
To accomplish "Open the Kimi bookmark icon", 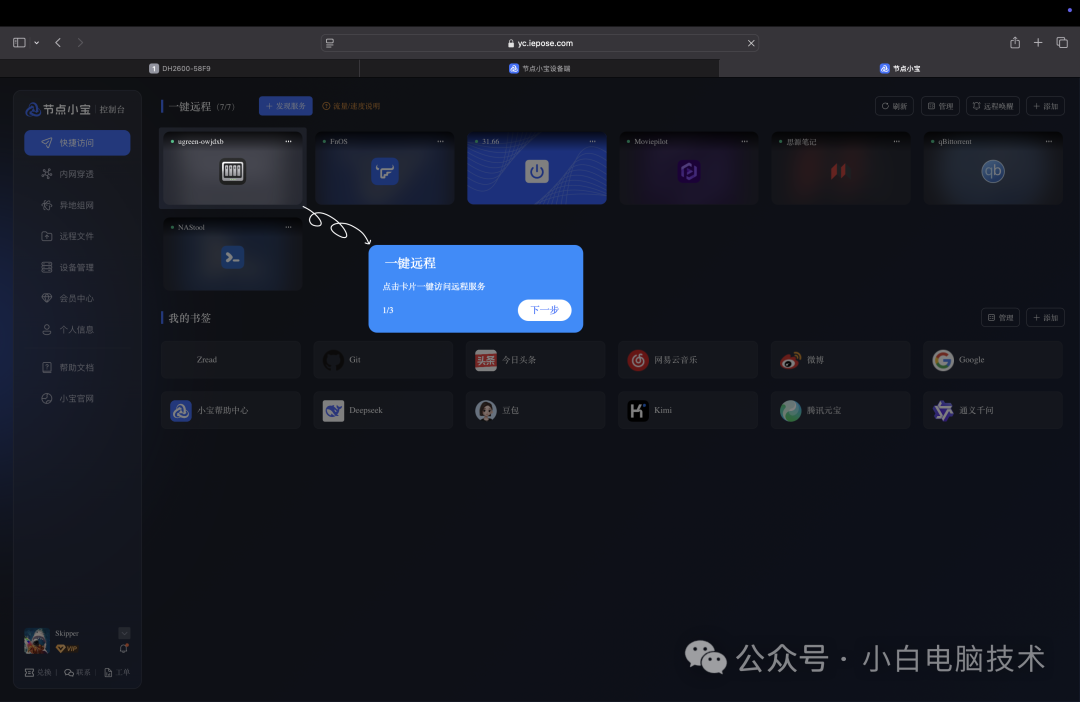I will (x=638, y=411).
